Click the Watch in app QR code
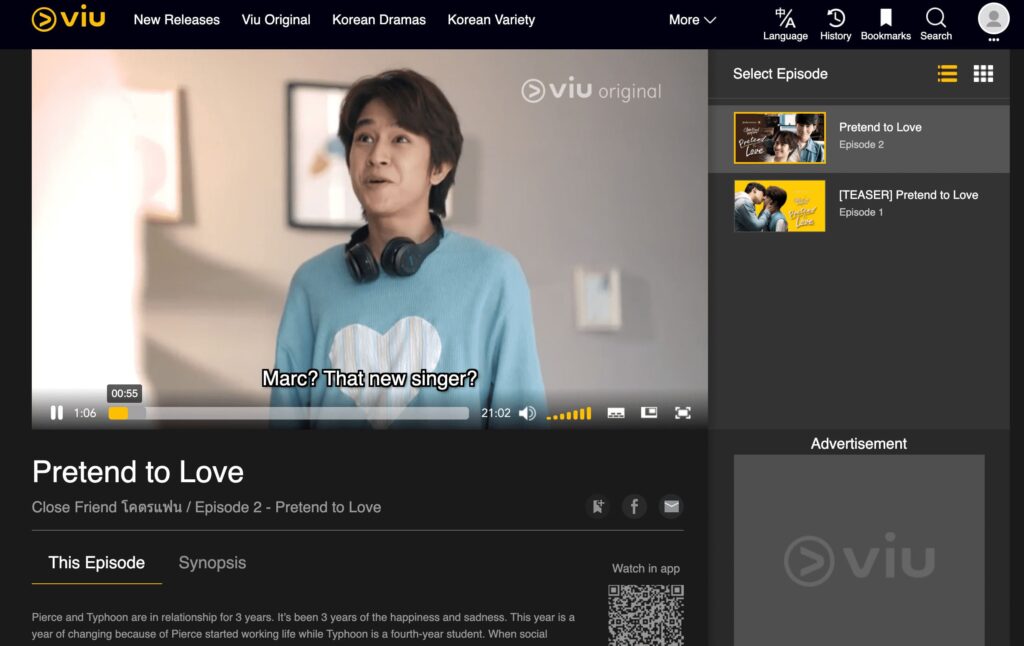This screenshot has height=646, width=1024. point(646,615)
